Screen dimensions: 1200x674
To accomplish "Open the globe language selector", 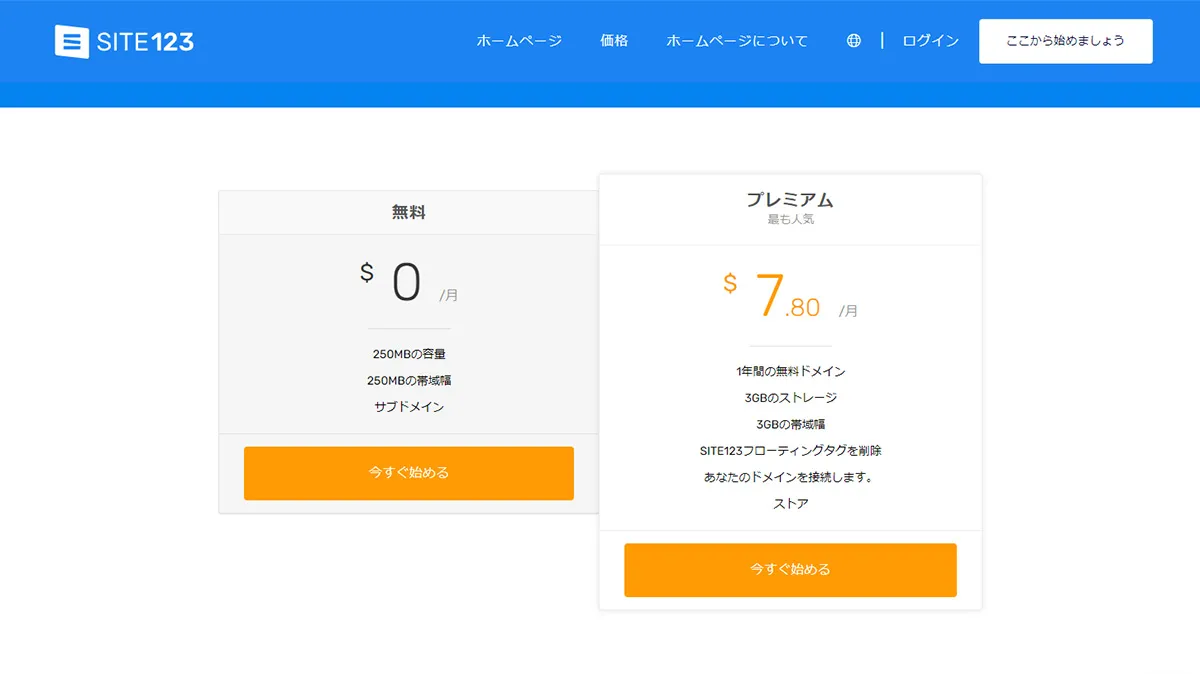I will 853,41.
